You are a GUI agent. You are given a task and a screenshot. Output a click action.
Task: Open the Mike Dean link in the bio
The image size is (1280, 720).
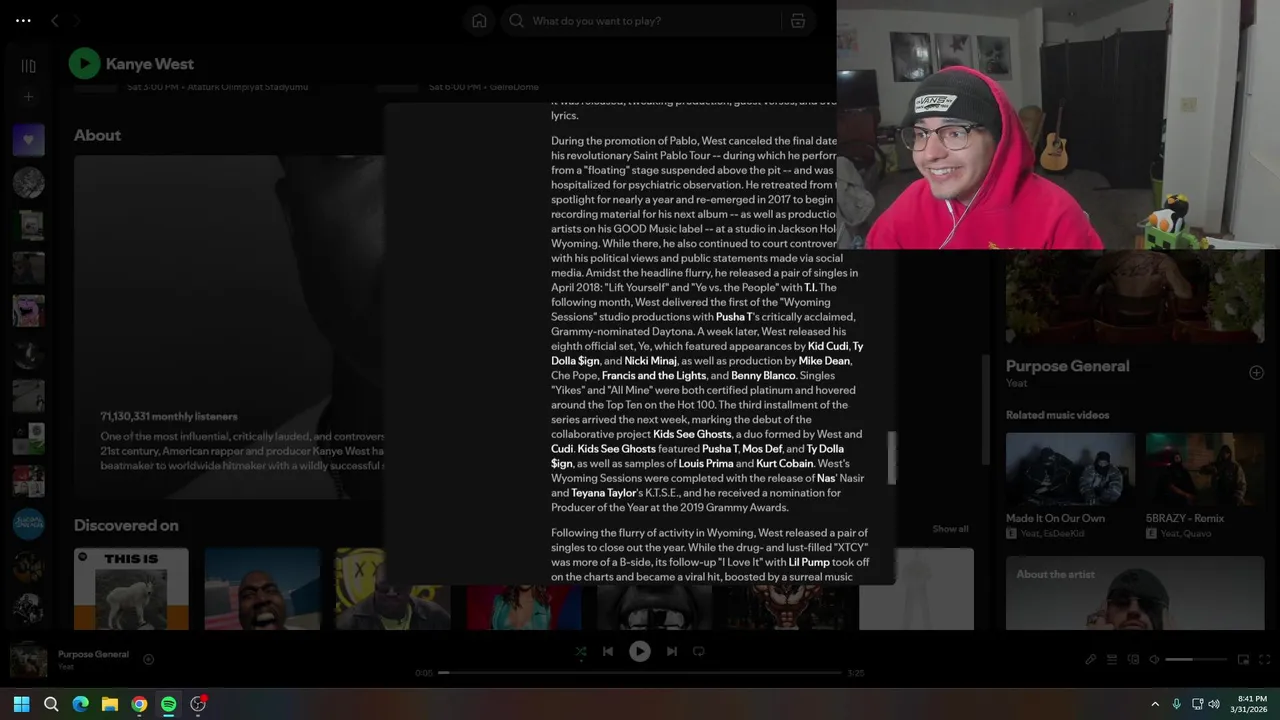click(824, 361)
